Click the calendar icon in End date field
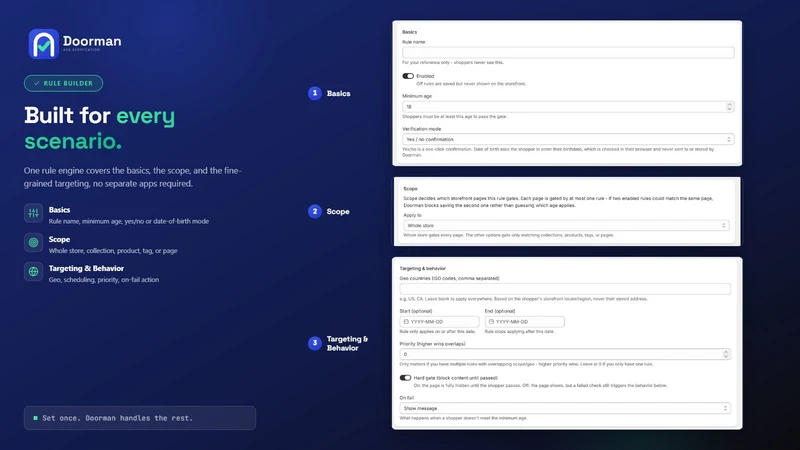Viewport: 800px width, 450px height. click(x=491, y=321)
